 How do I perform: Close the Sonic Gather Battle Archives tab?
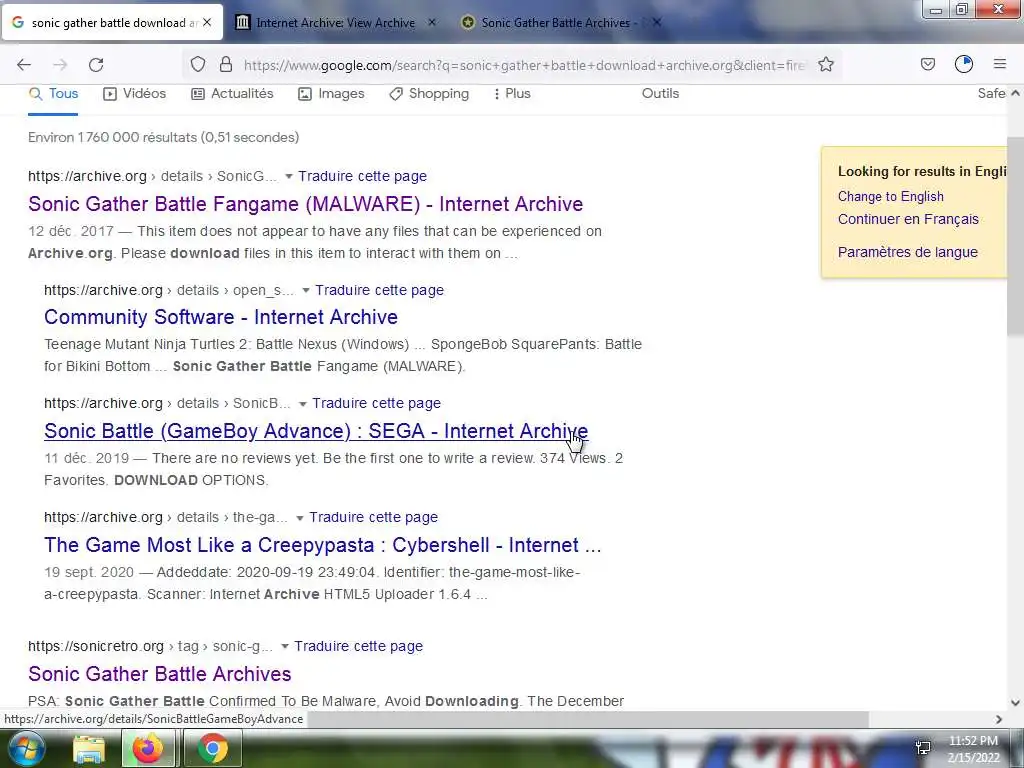(657, 22)
